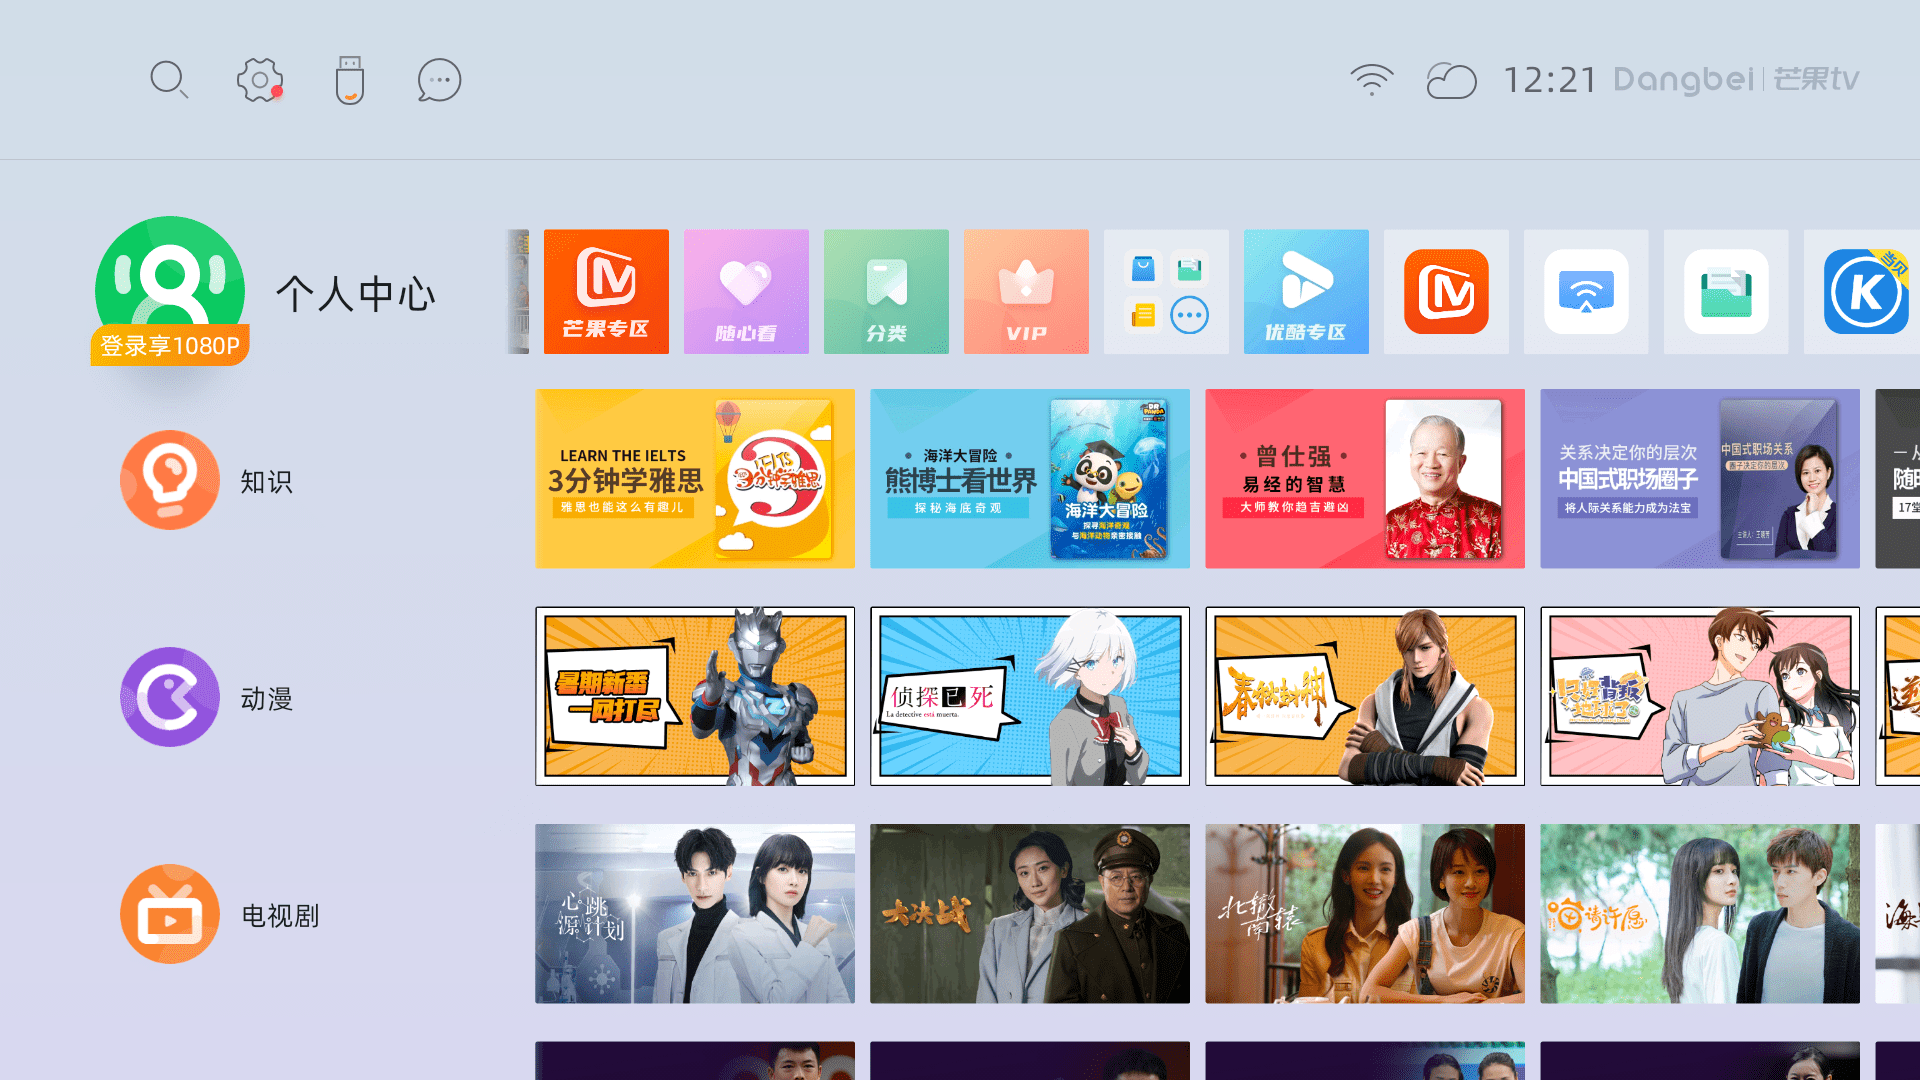Select the 电视剧 orange TV icon
1920x1080 pixels.
point(170,914)
